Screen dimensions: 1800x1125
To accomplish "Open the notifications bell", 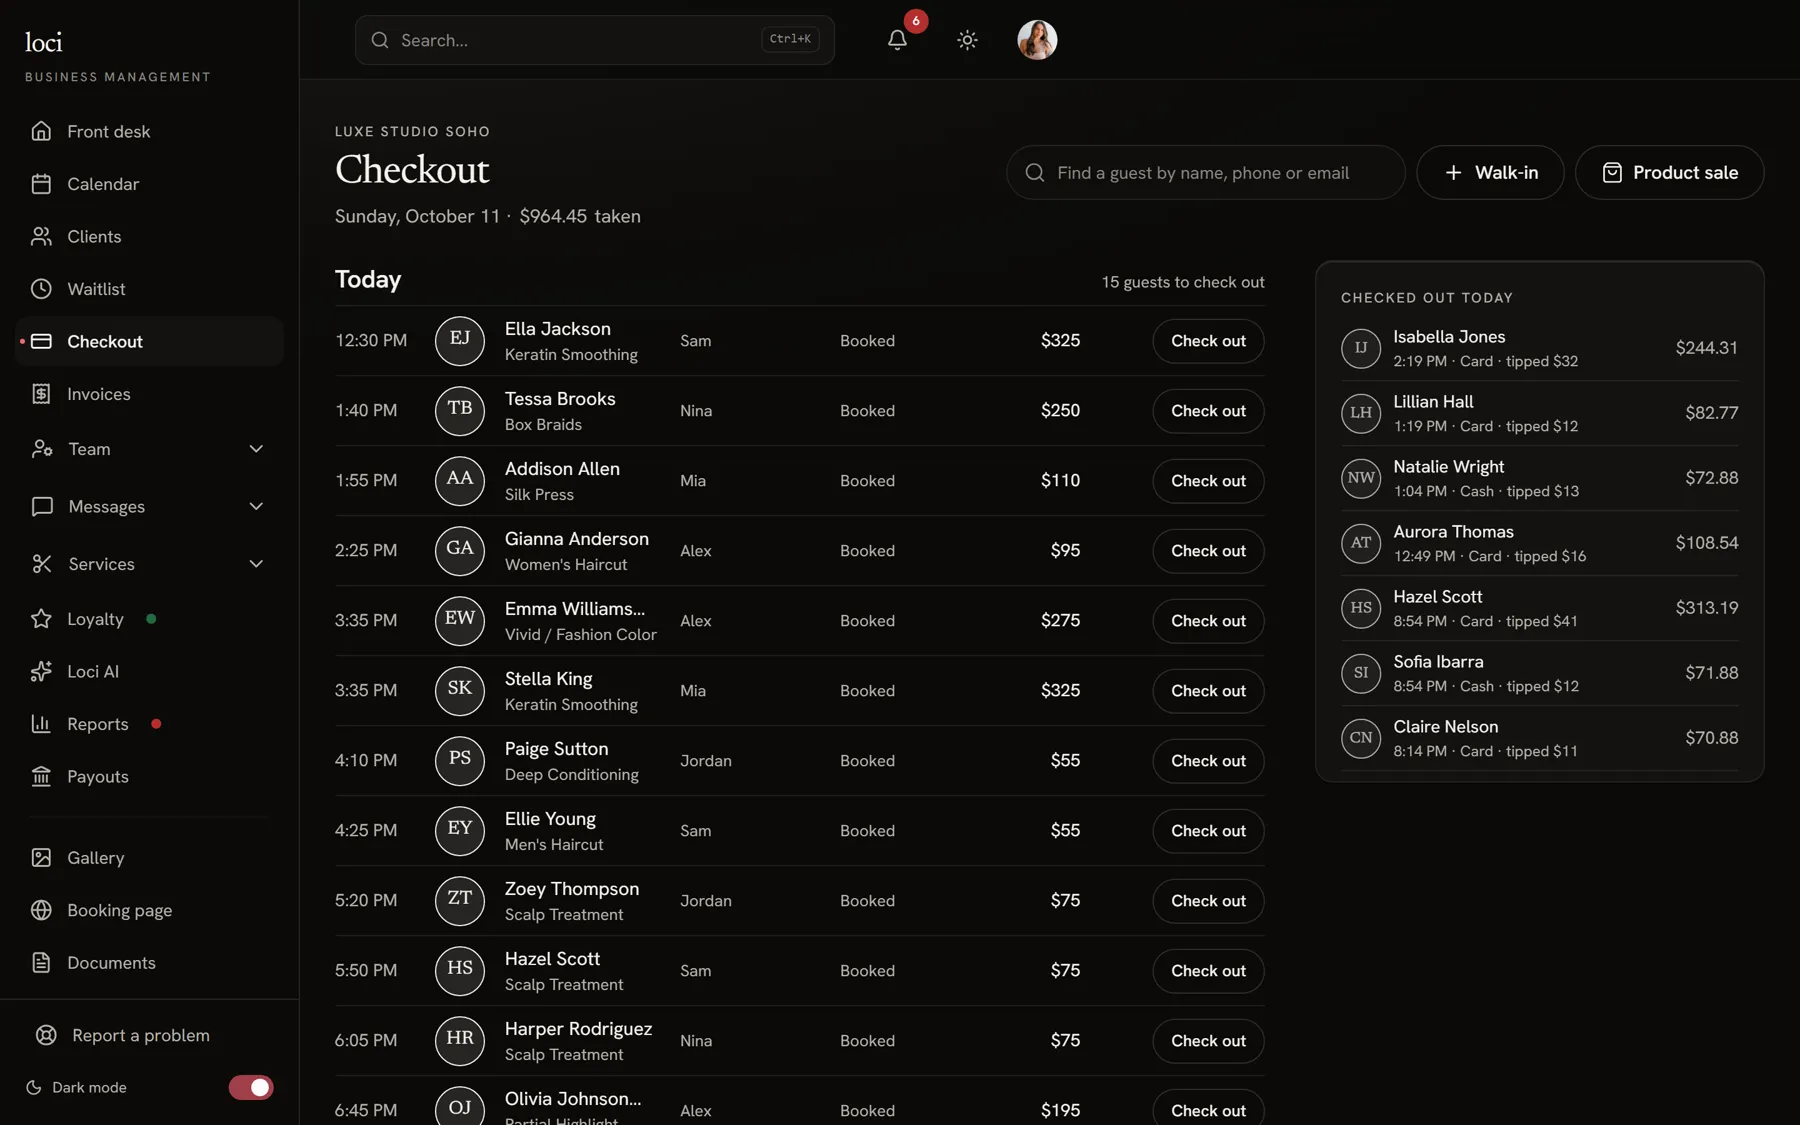I will point(897,40).
